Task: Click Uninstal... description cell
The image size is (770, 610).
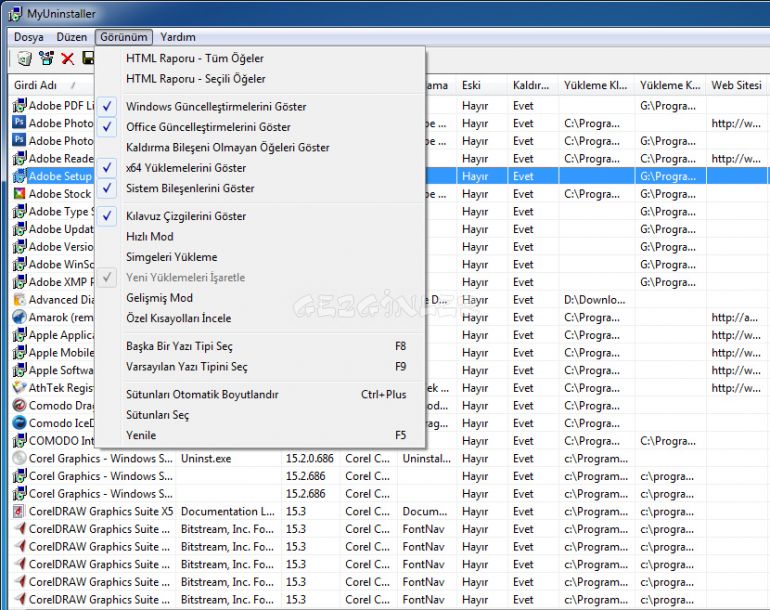Action: pyautogui.click(x=426, y=458)
